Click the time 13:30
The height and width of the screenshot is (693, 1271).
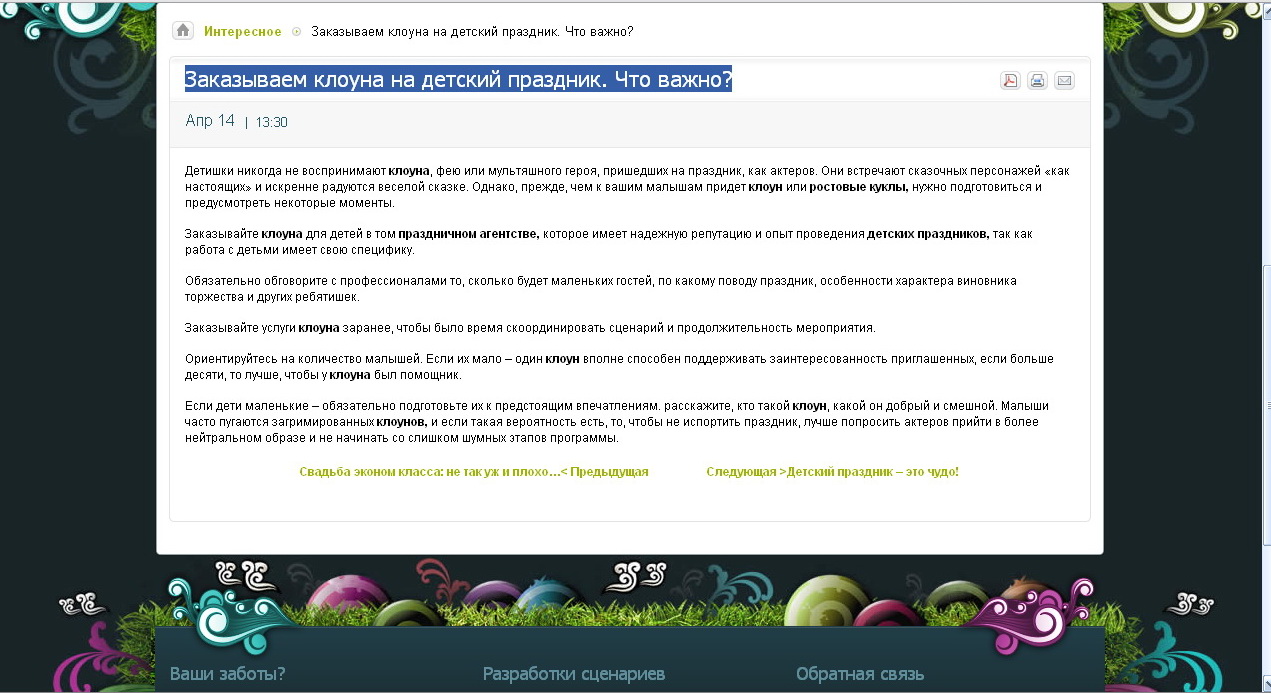(272, 123)
